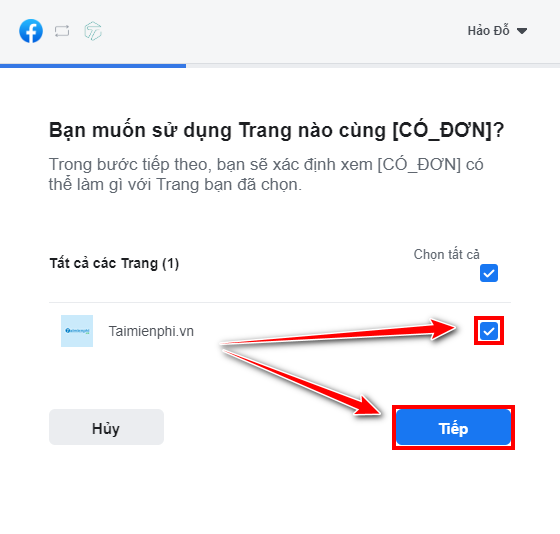Screen dimensions: 560x534
Task: Uncheck the Taimienphi.vn page checkbox
Action: tap(489, 331)
